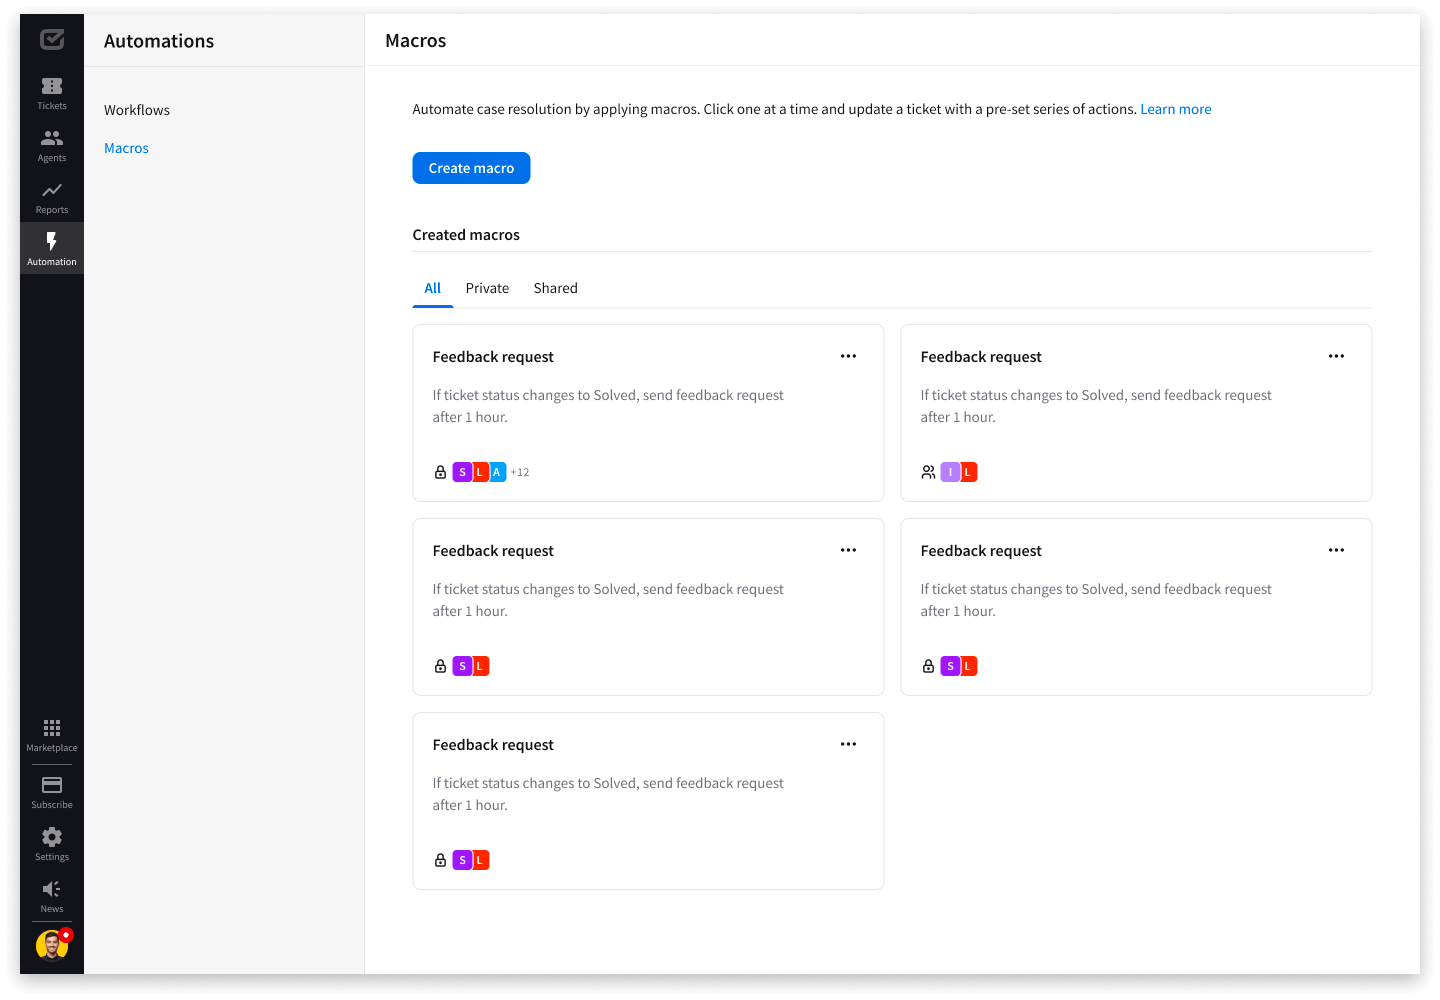The width and height of the screenshot is (1440, 1000).
Task: Open more options on card with +12 avatars
Action: pyautogui.click(x=849, y=356)
